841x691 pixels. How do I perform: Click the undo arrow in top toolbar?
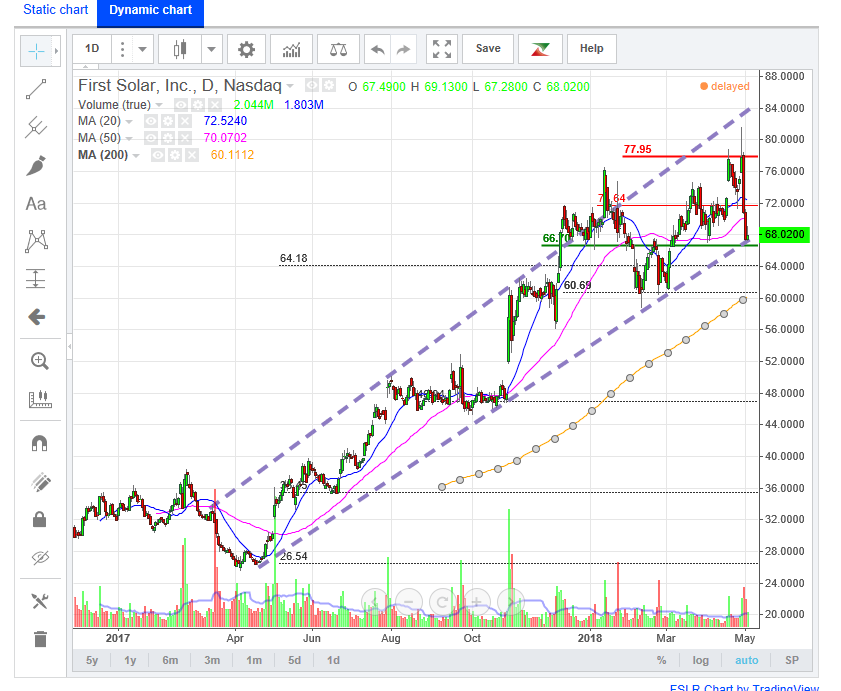click(378, 49)
